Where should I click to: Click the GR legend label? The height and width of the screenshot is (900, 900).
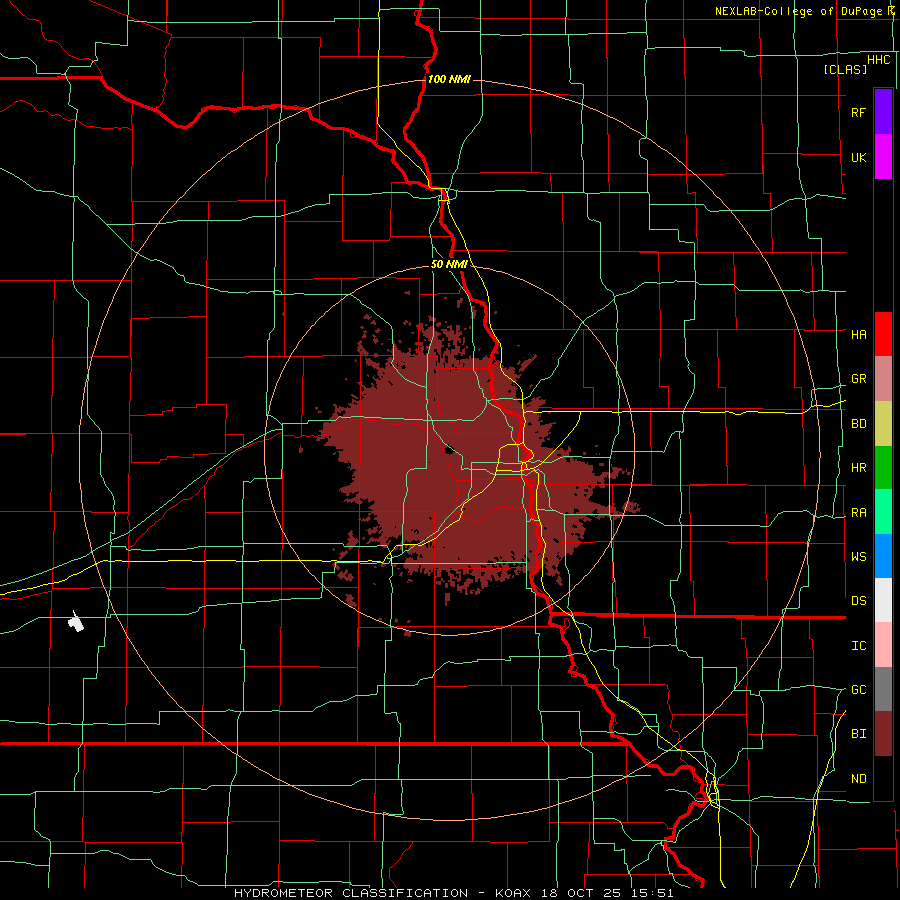point(858,379)
